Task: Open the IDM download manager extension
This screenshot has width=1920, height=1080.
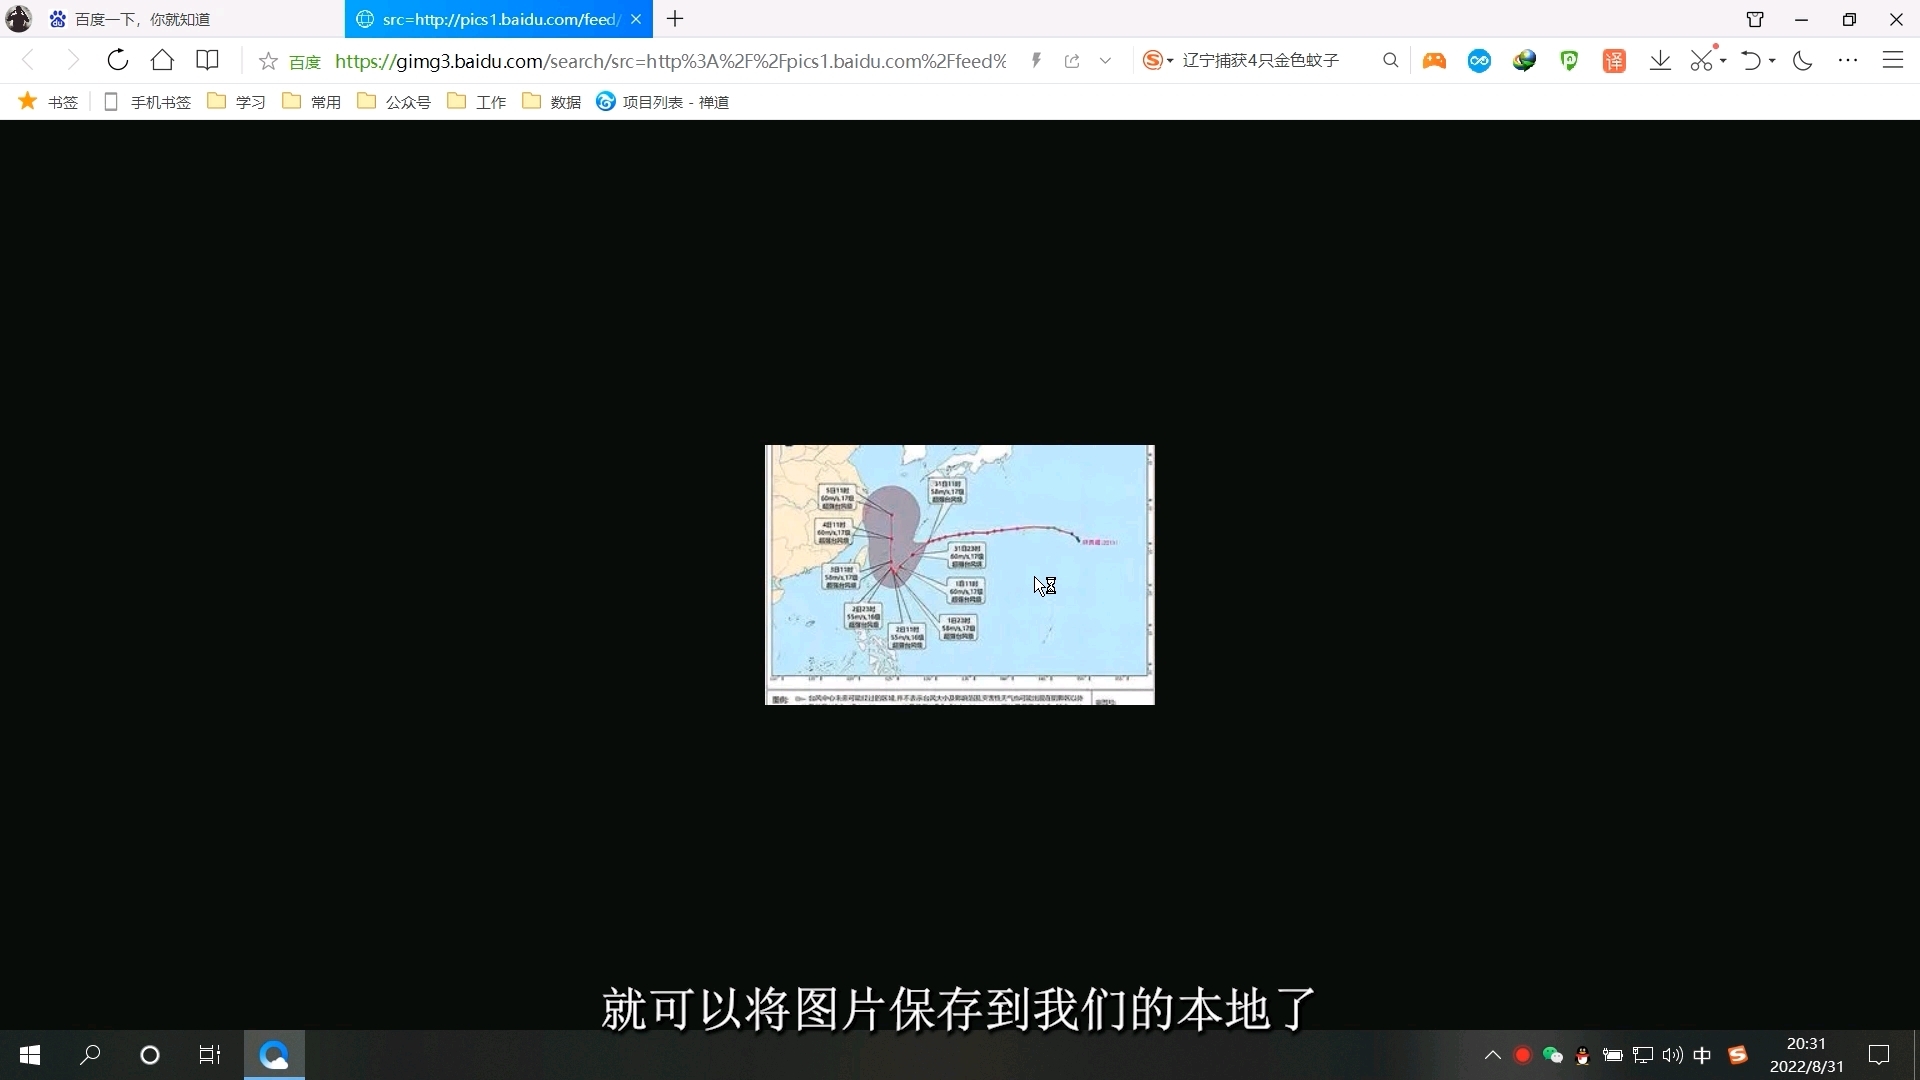Action: tap(1524, 60)
